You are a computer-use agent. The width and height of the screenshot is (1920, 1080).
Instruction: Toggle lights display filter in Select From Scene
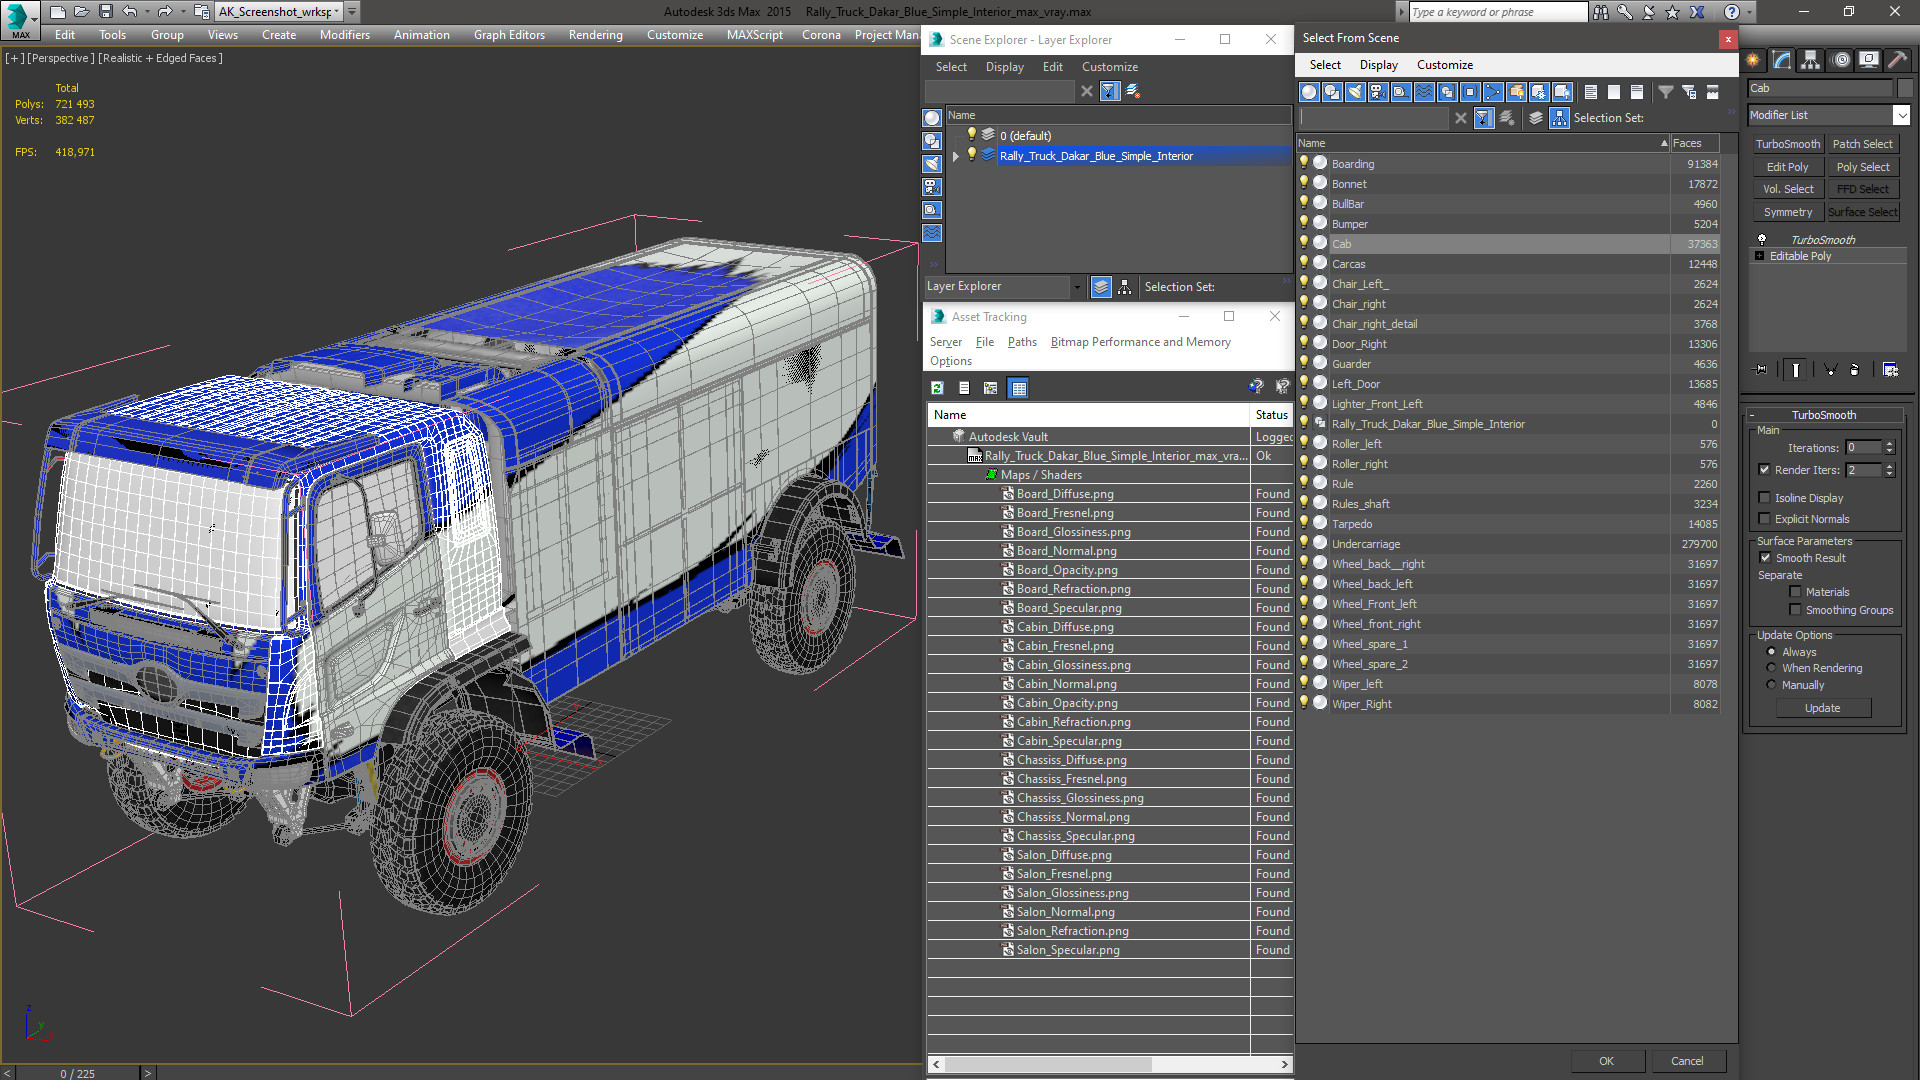click(1355, 92)
